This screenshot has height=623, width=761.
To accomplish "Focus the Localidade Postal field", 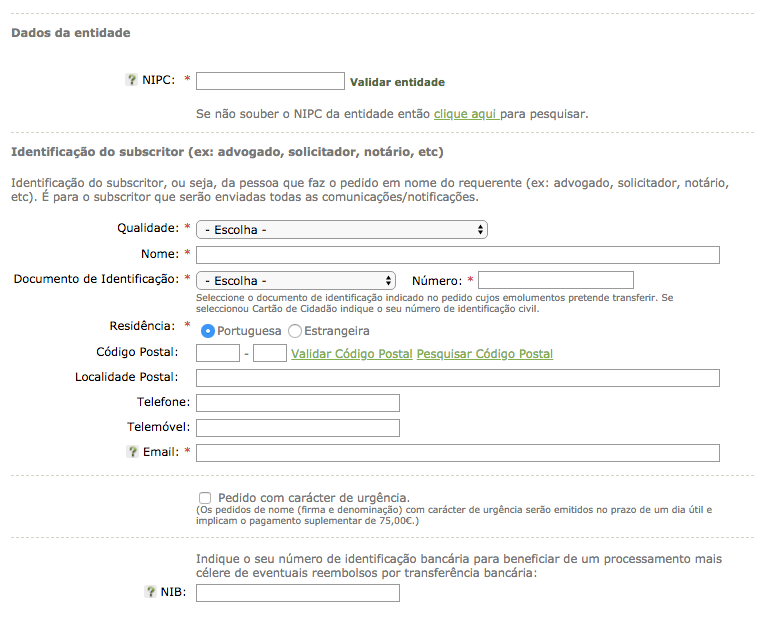I will pos(458,378).
